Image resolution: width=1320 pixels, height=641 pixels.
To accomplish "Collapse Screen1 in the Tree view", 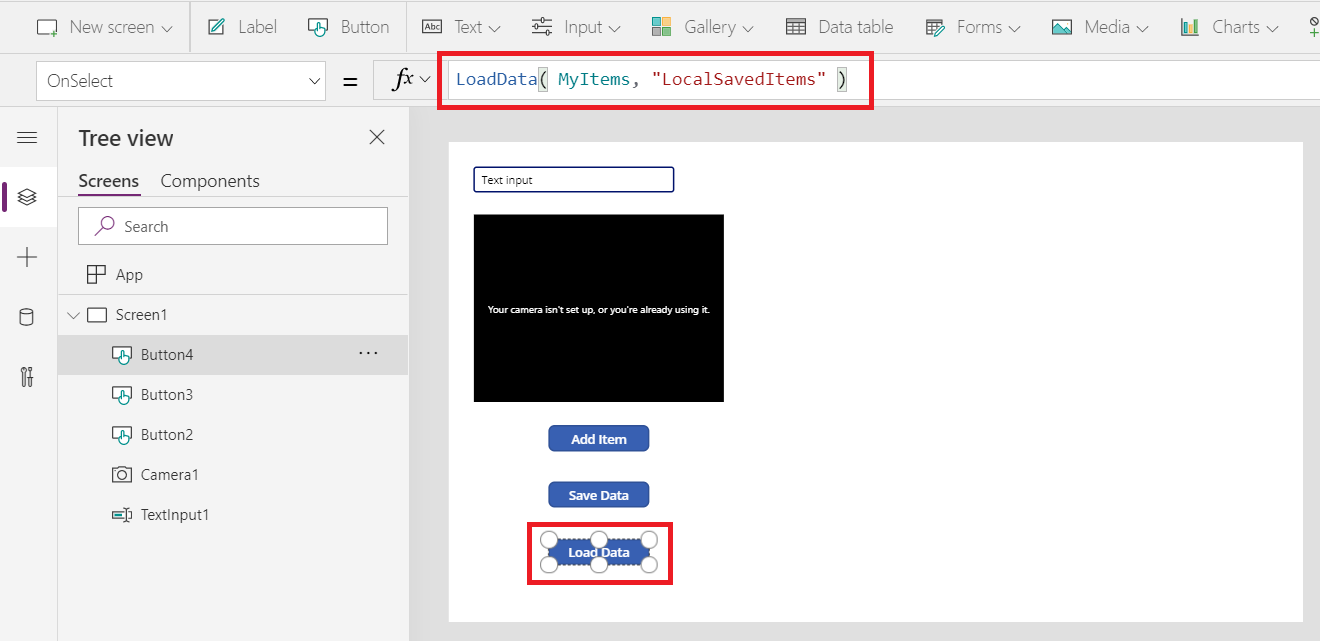I will click(x=73, y=314).
